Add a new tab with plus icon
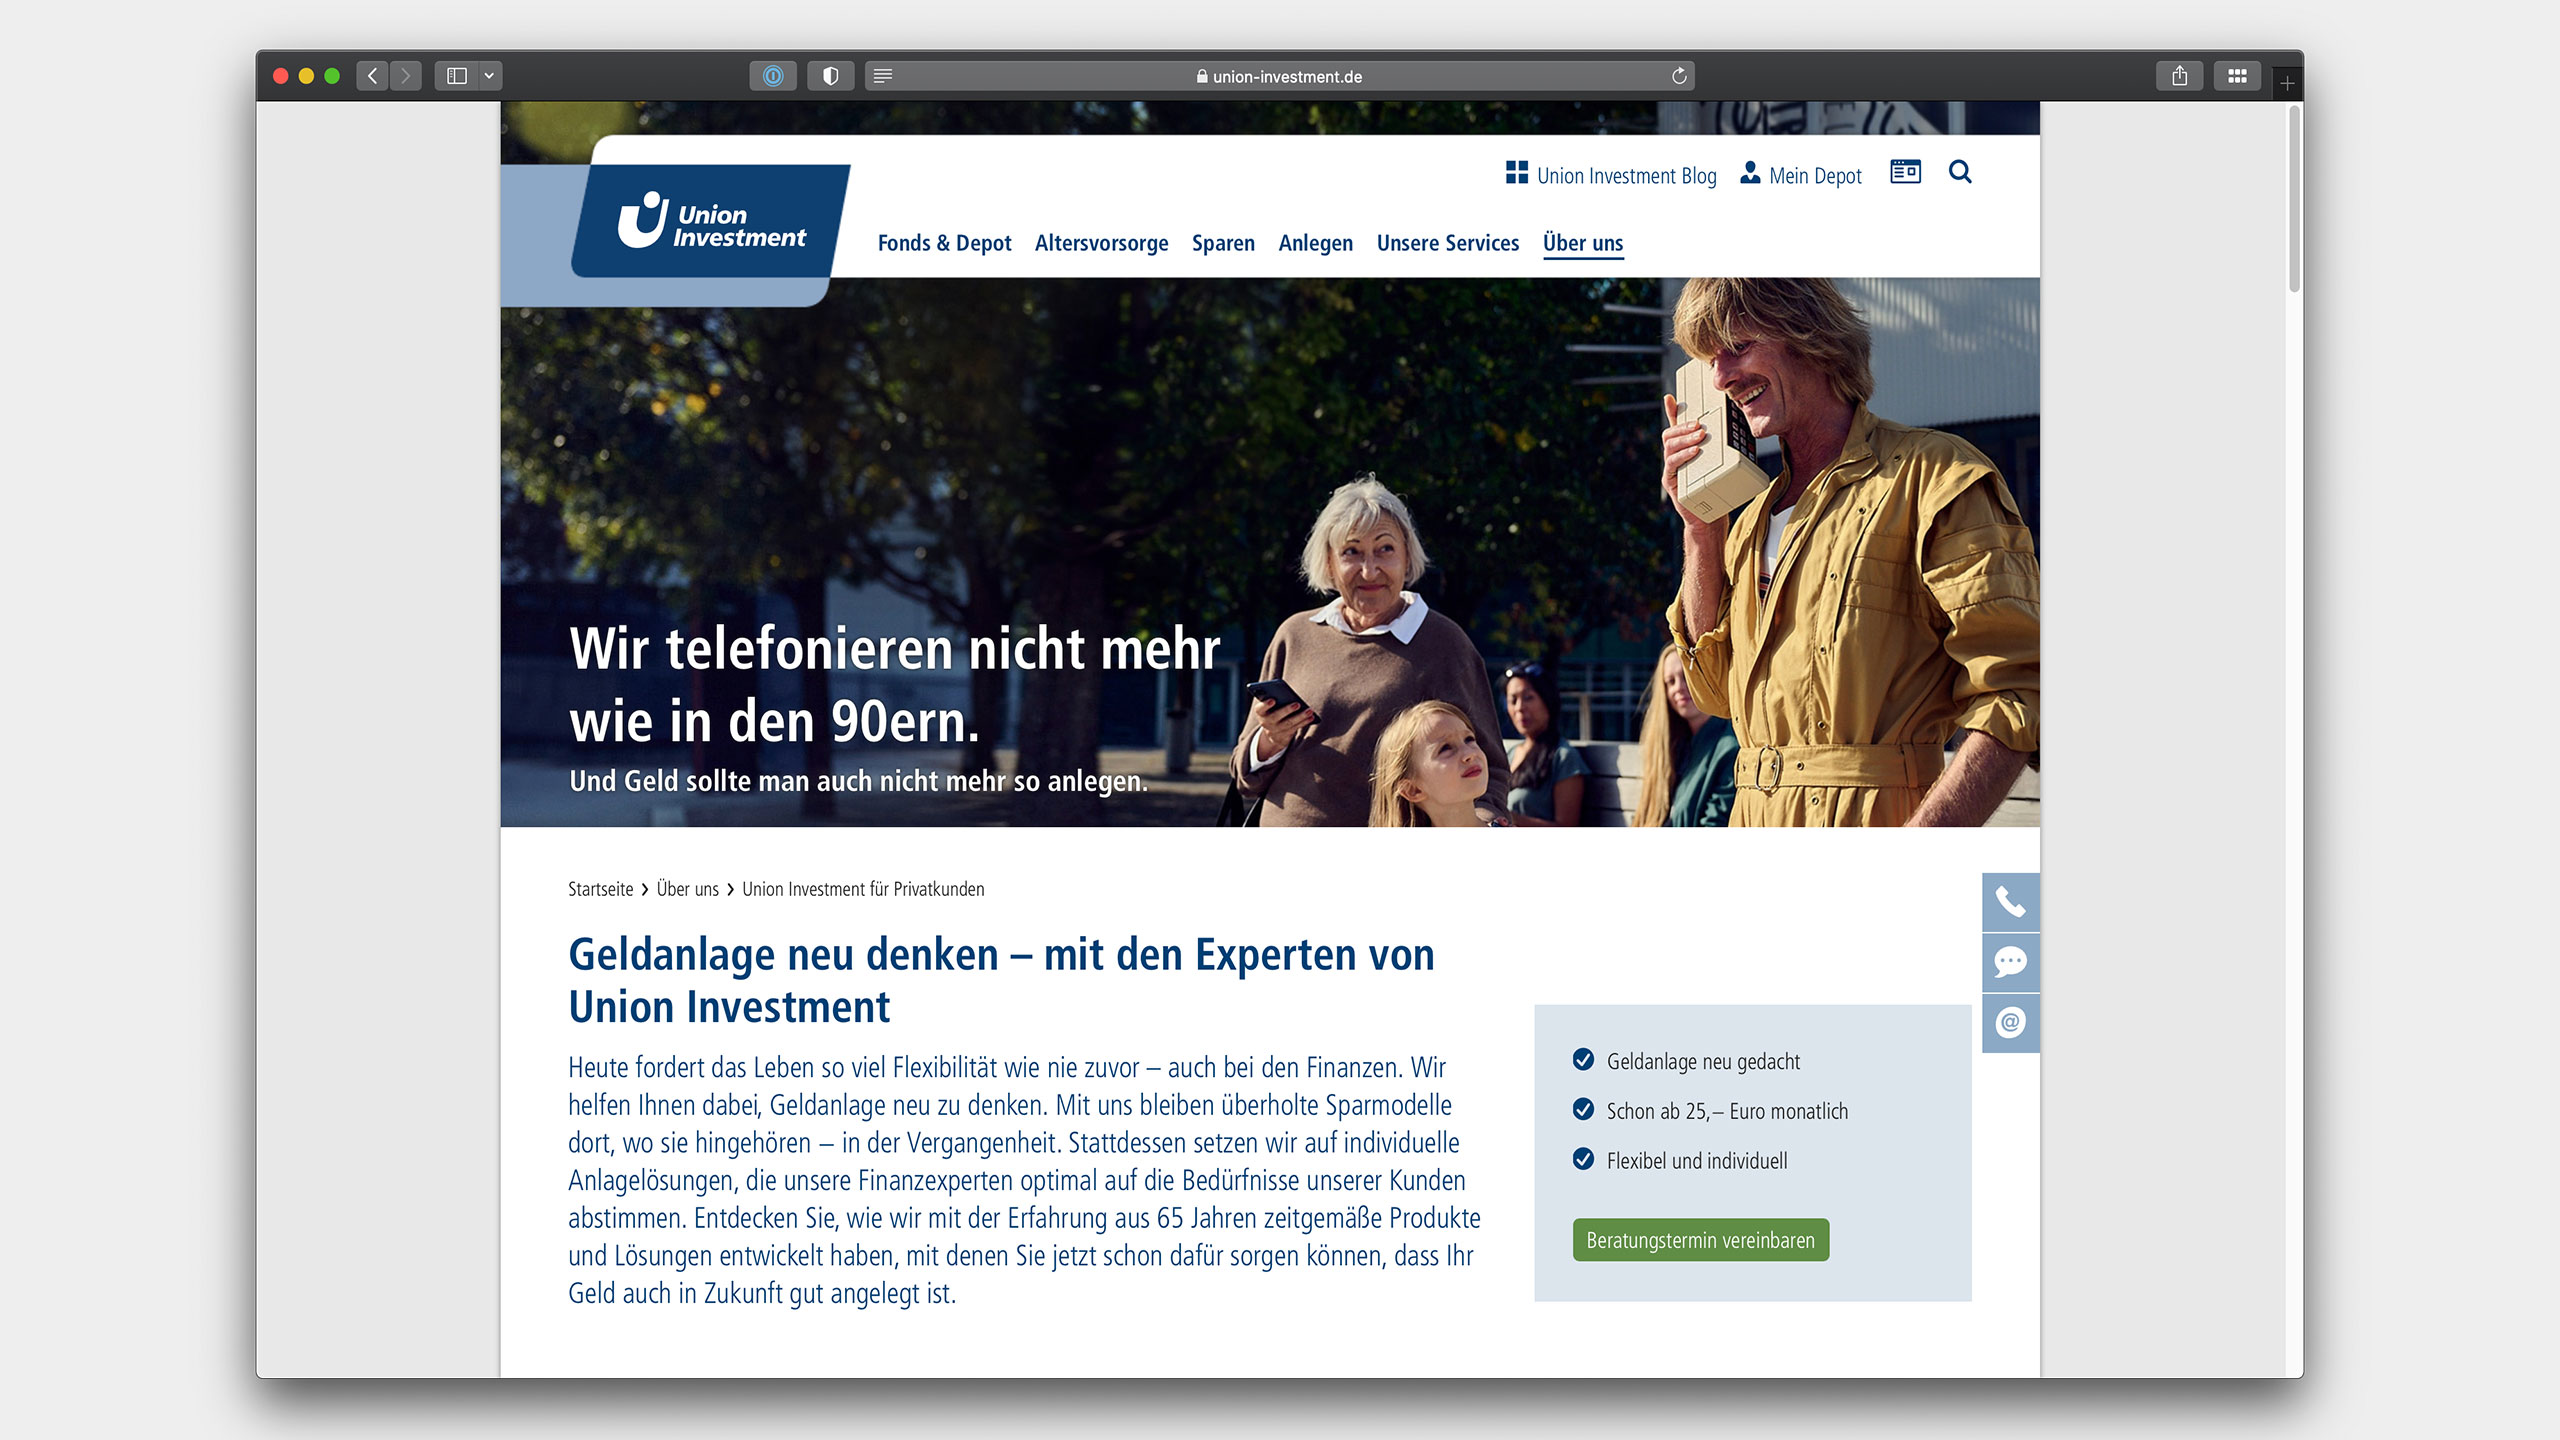The image size is (2560, 1440). [x=2287, y=83]
